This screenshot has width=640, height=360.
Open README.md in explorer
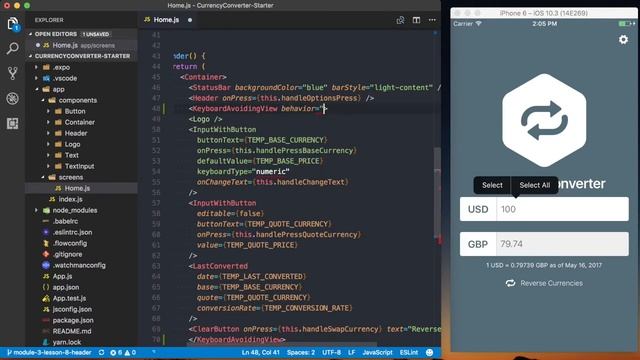coord(71,331)
